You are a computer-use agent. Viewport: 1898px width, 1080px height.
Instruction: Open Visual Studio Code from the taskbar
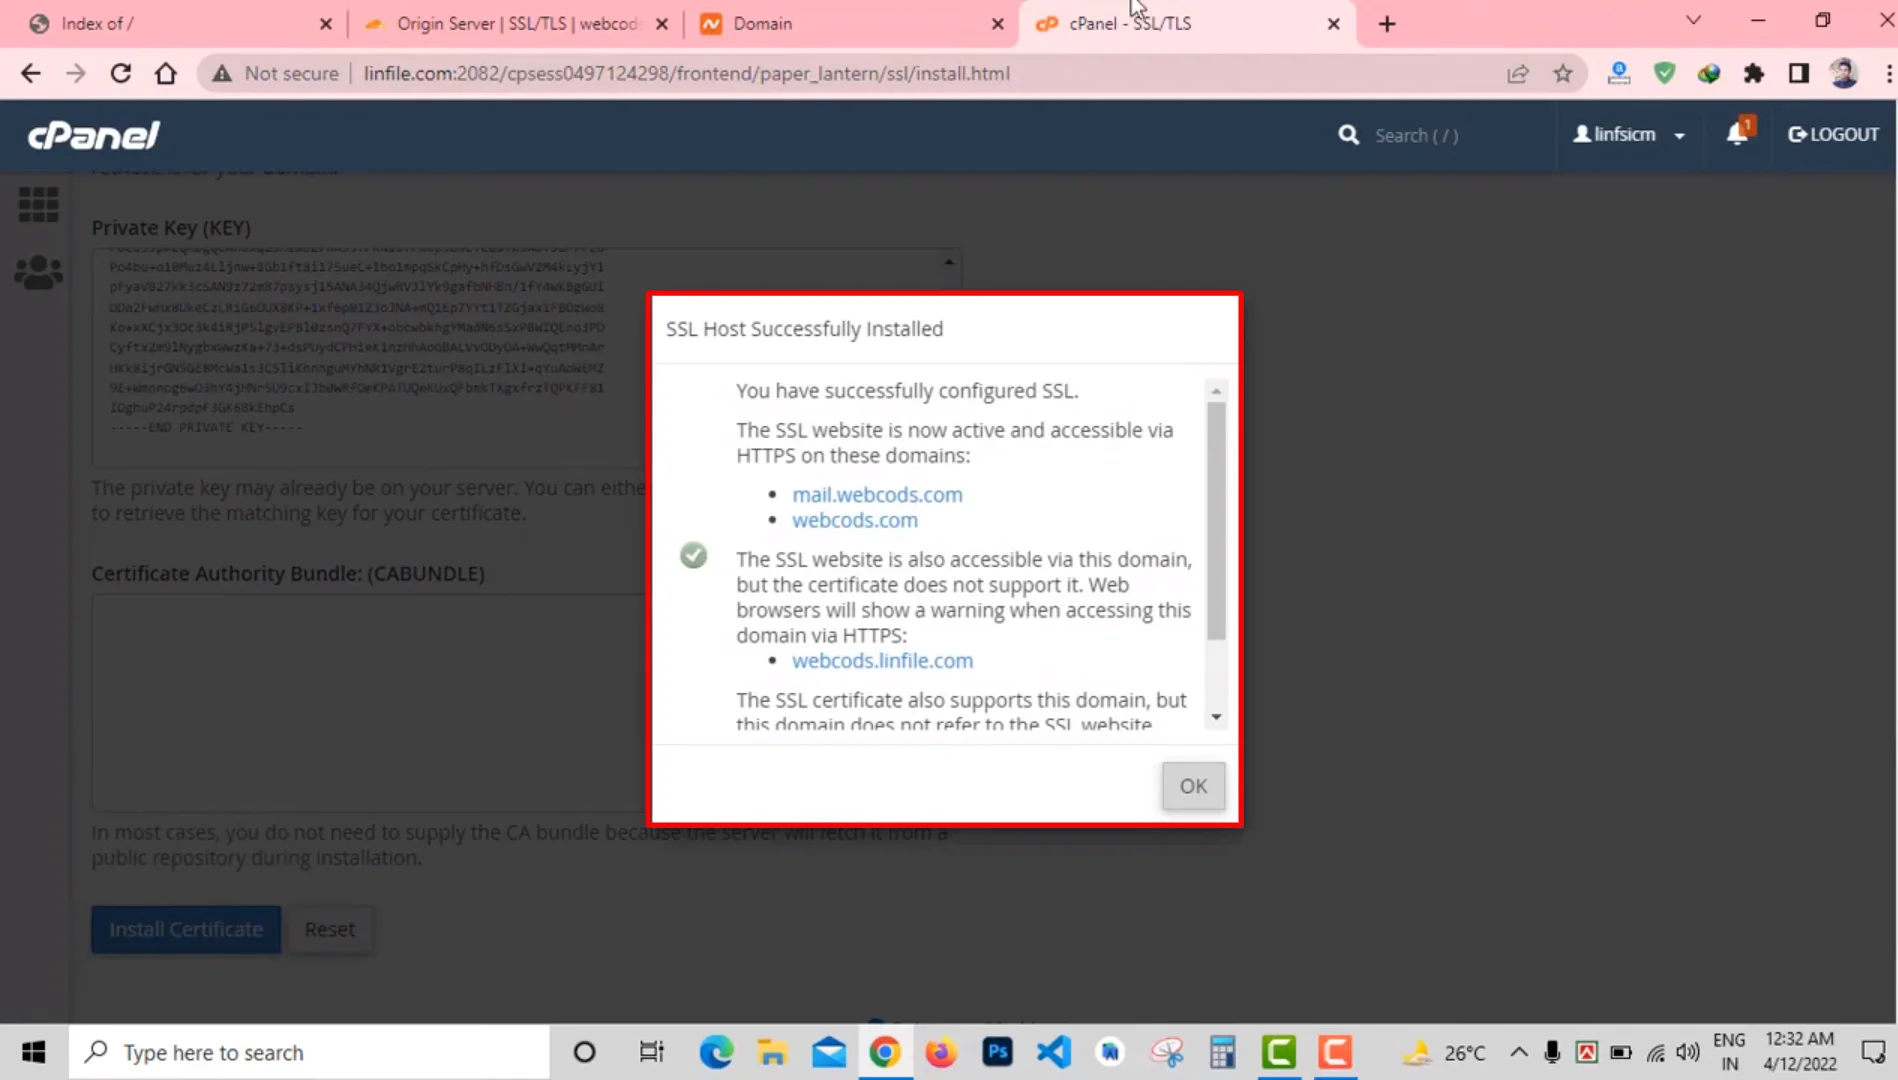pos(1054,1052)
